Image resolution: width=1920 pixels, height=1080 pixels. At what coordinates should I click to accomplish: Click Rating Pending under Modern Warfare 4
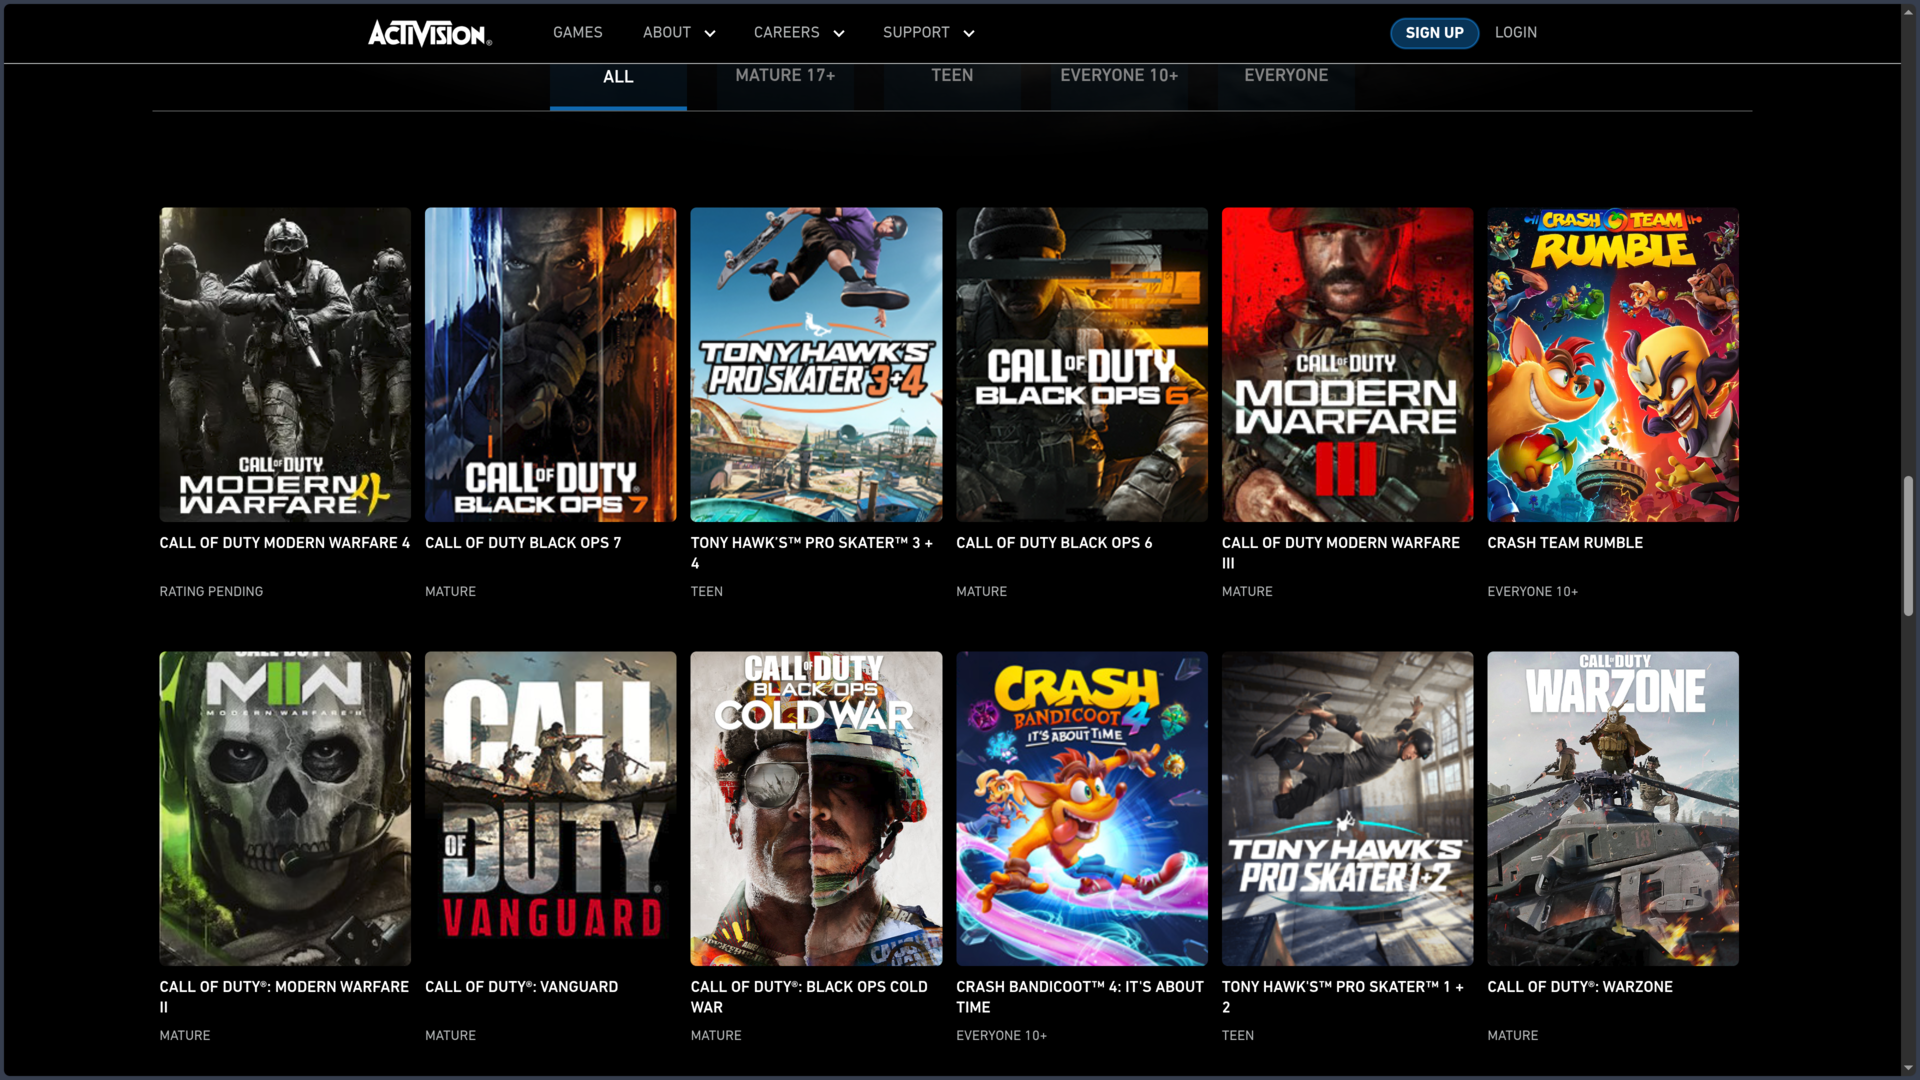pyautogui.click(x=211, y=592)
